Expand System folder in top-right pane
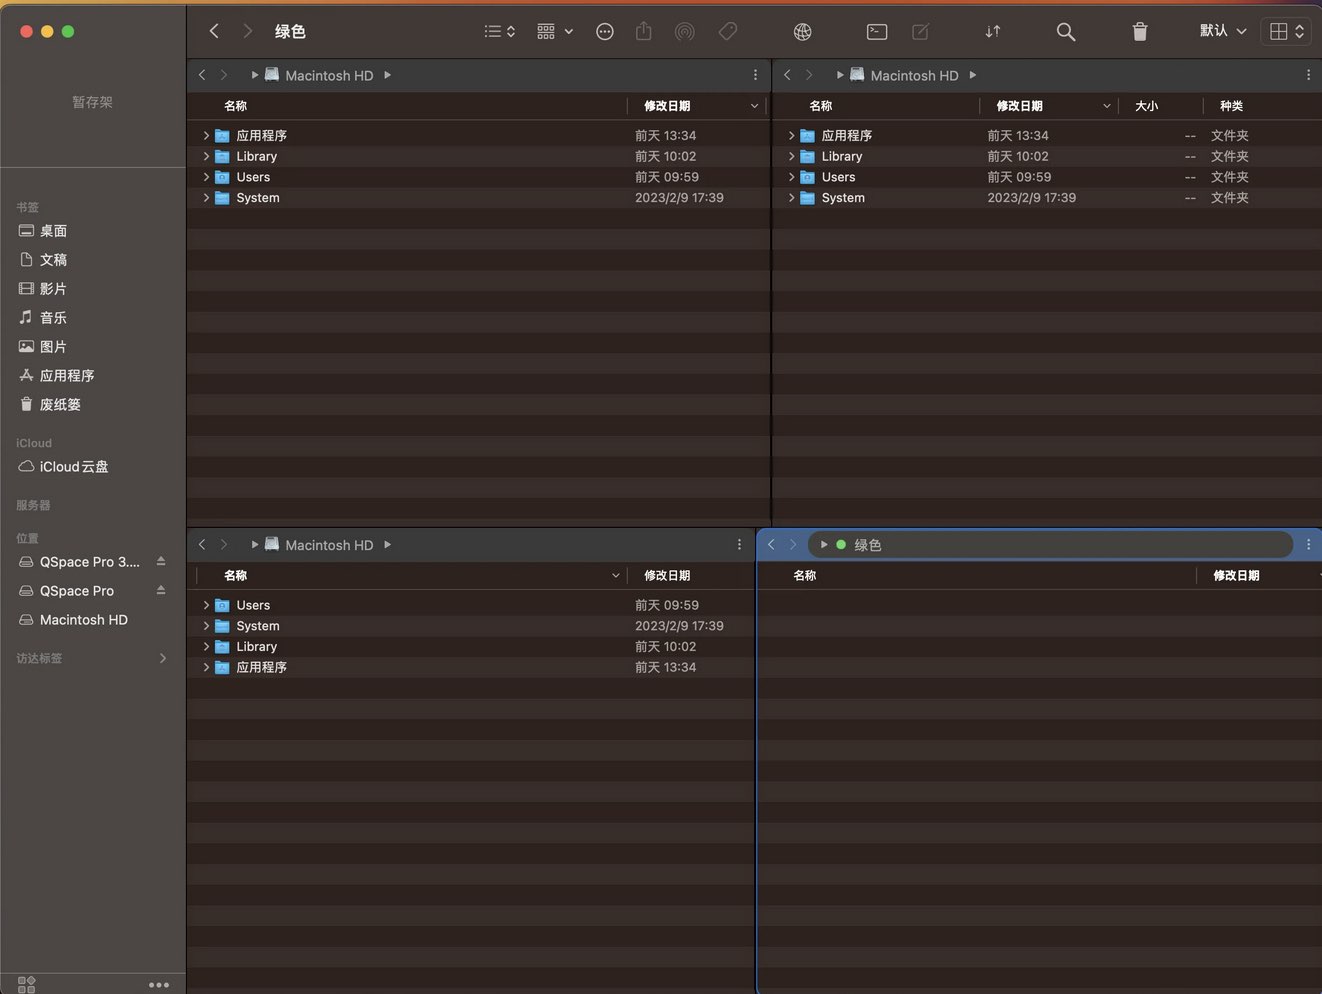Screen dimensions: 1322x994 (x=791, y=198)
